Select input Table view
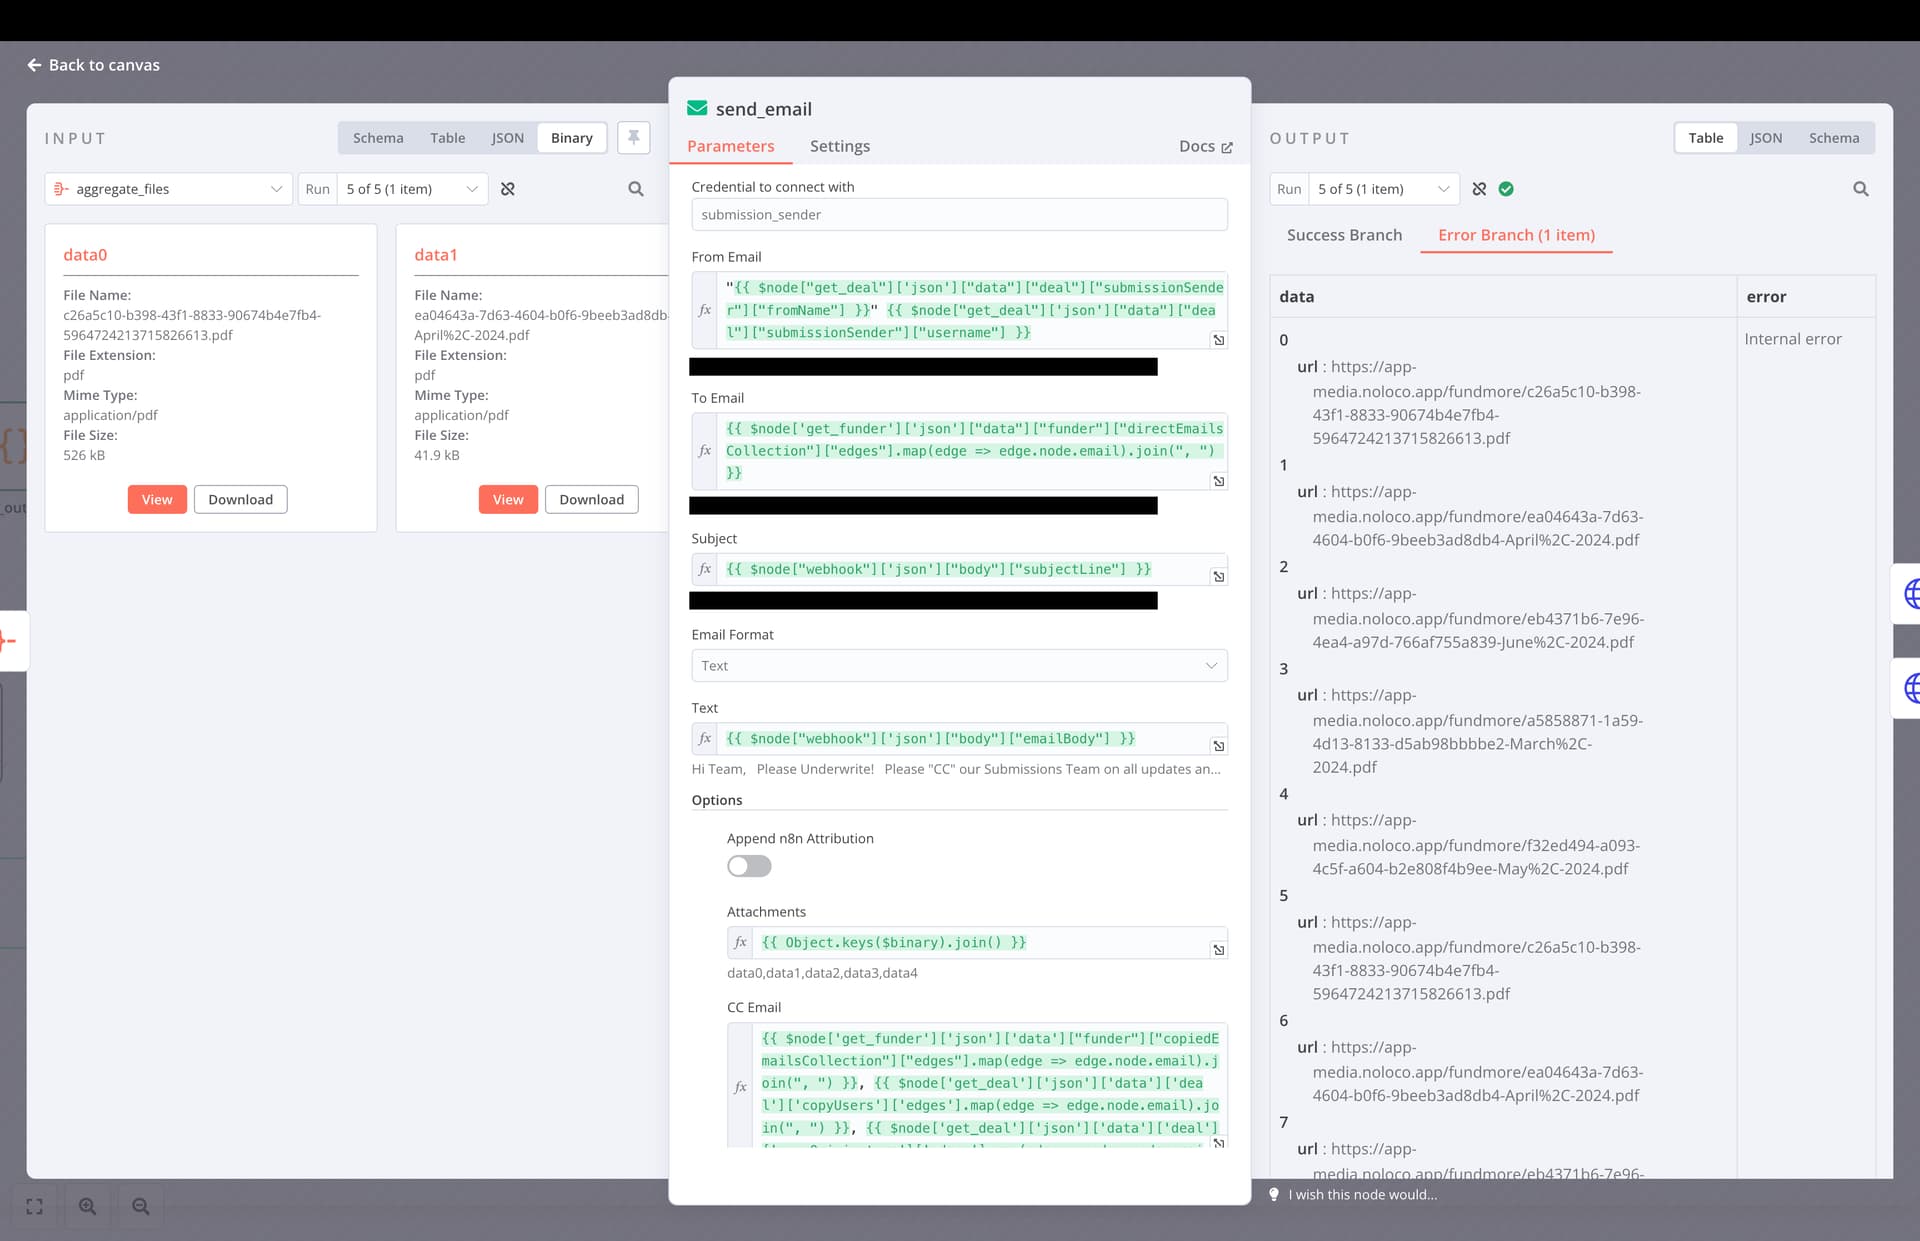This screenshot has width=1920, height=1241. [448, 138]
